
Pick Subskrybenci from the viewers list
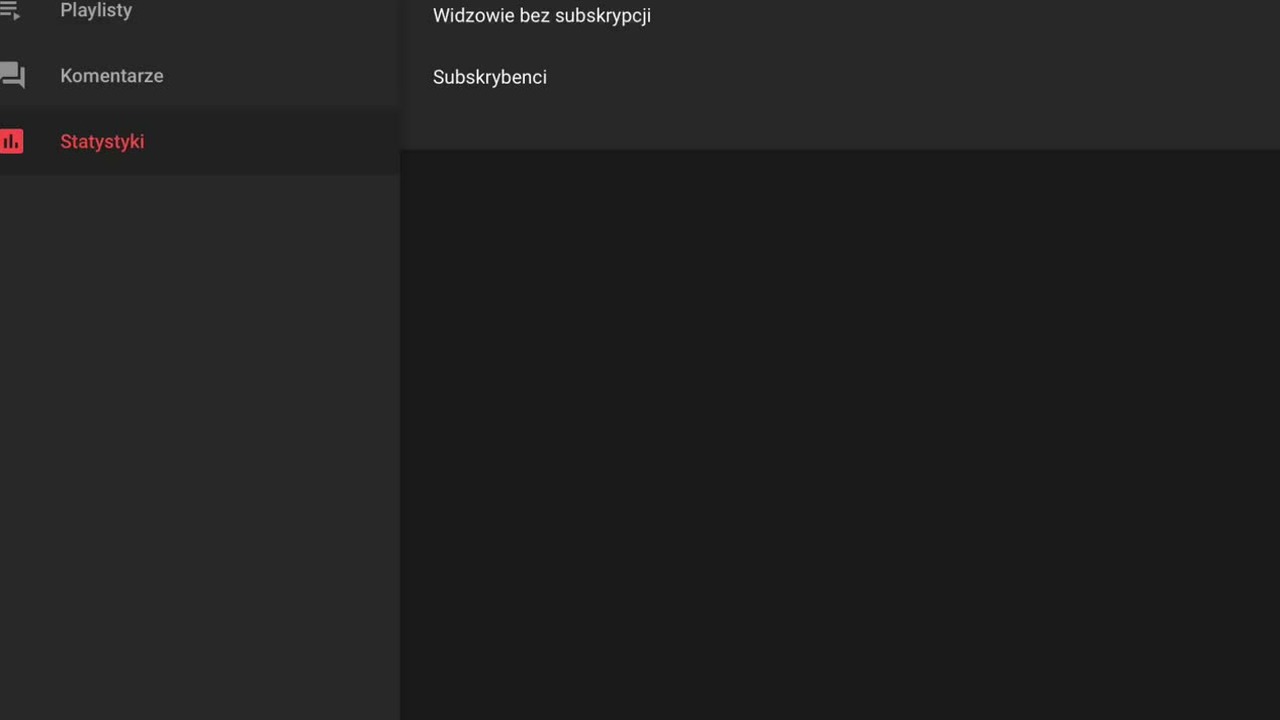489,77
